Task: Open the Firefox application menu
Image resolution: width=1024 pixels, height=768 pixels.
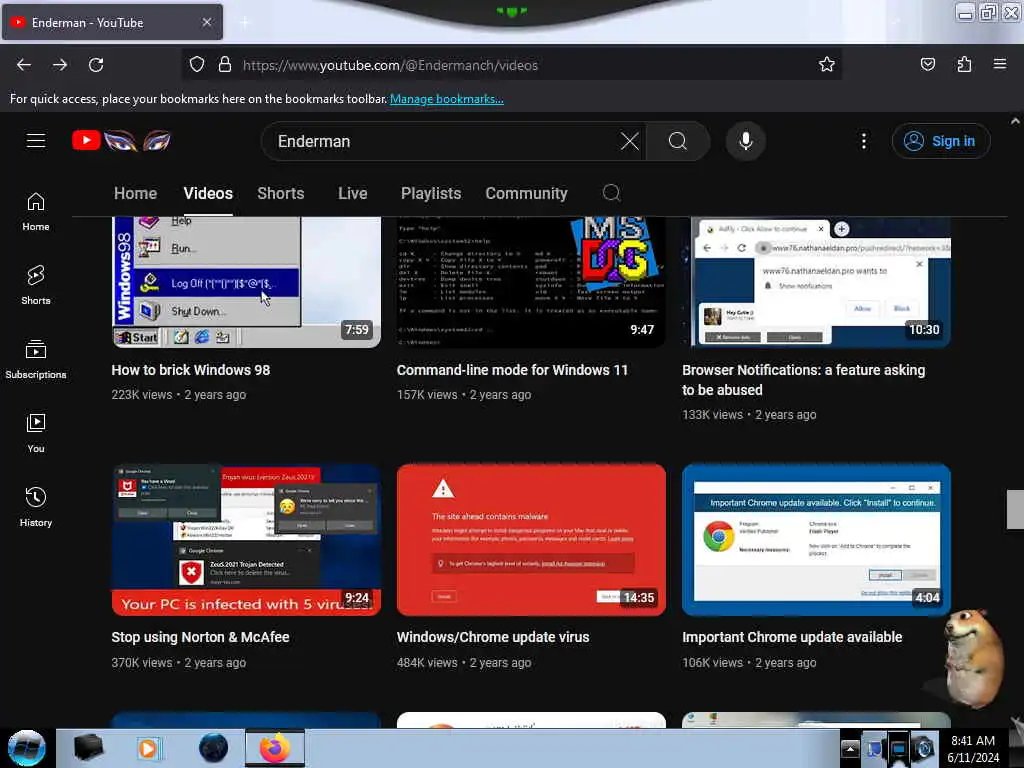Action: point(1000,64)
